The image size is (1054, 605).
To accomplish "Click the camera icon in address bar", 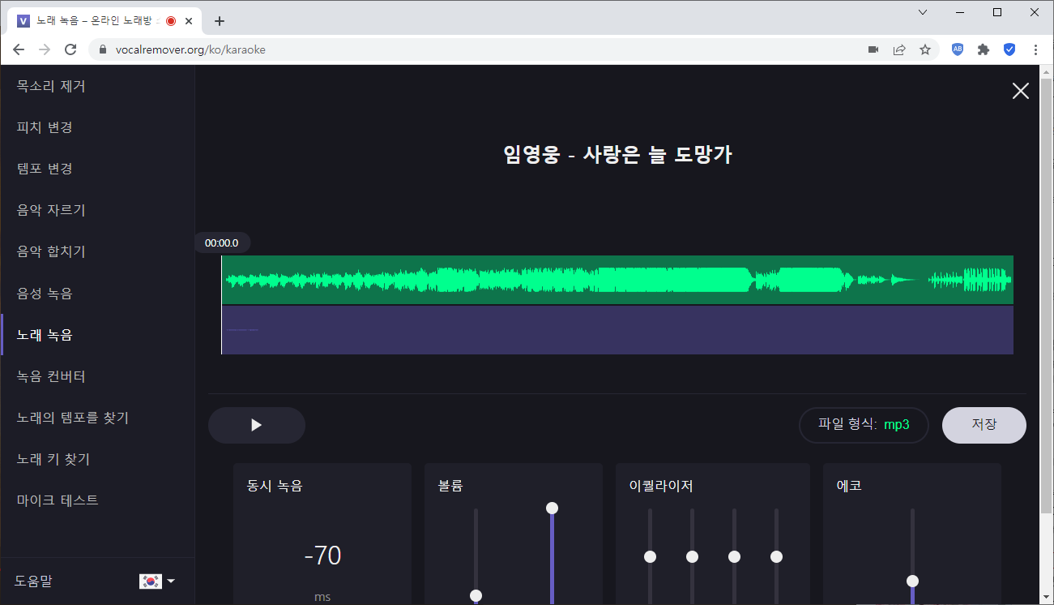I will (x=873, y=49).
